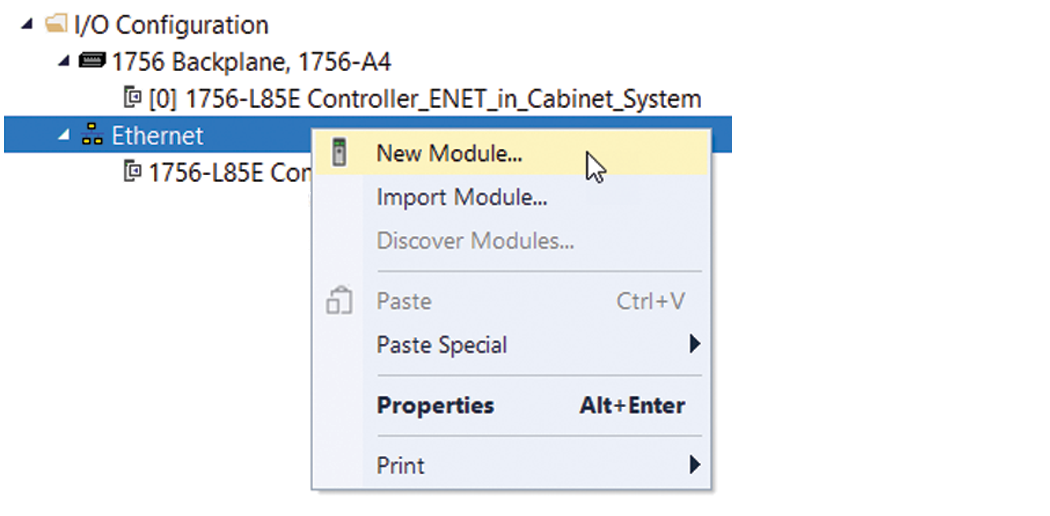The width and height of the screenshot is (1050, 516).
Task: Click the New Module icon in menu
Action: point(340,153)
